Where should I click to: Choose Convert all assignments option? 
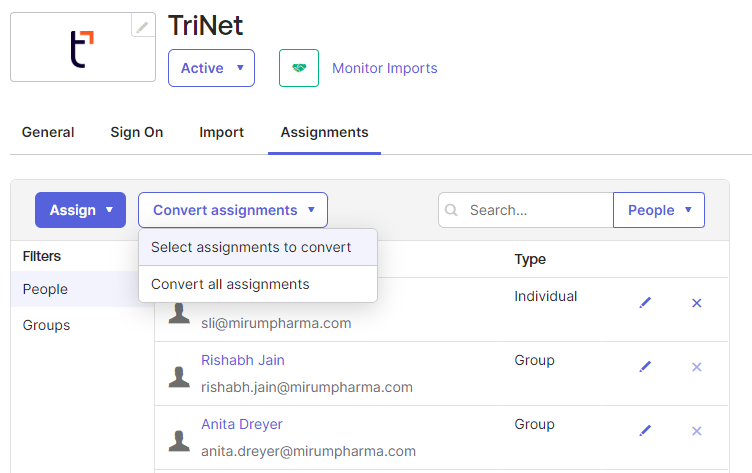pos(258,284)
